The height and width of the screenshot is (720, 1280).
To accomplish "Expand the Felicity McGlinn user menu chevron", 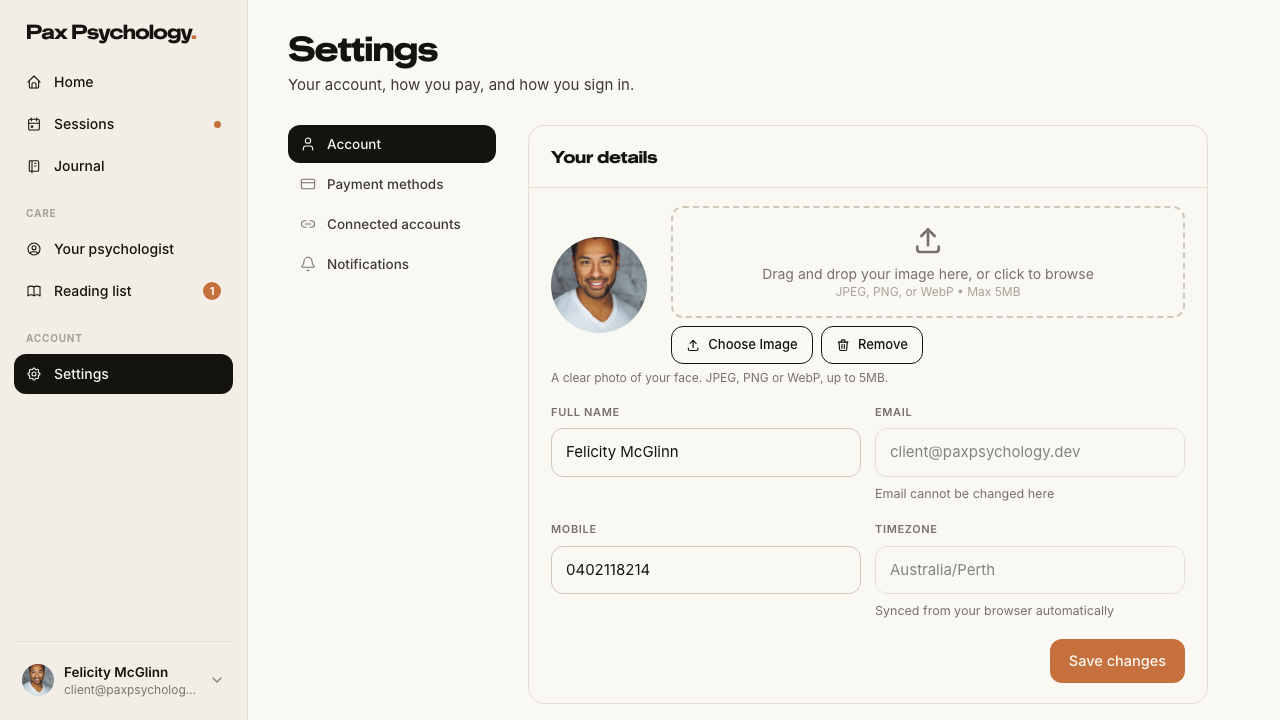I will pyautogui.click(x=217, y=680).
